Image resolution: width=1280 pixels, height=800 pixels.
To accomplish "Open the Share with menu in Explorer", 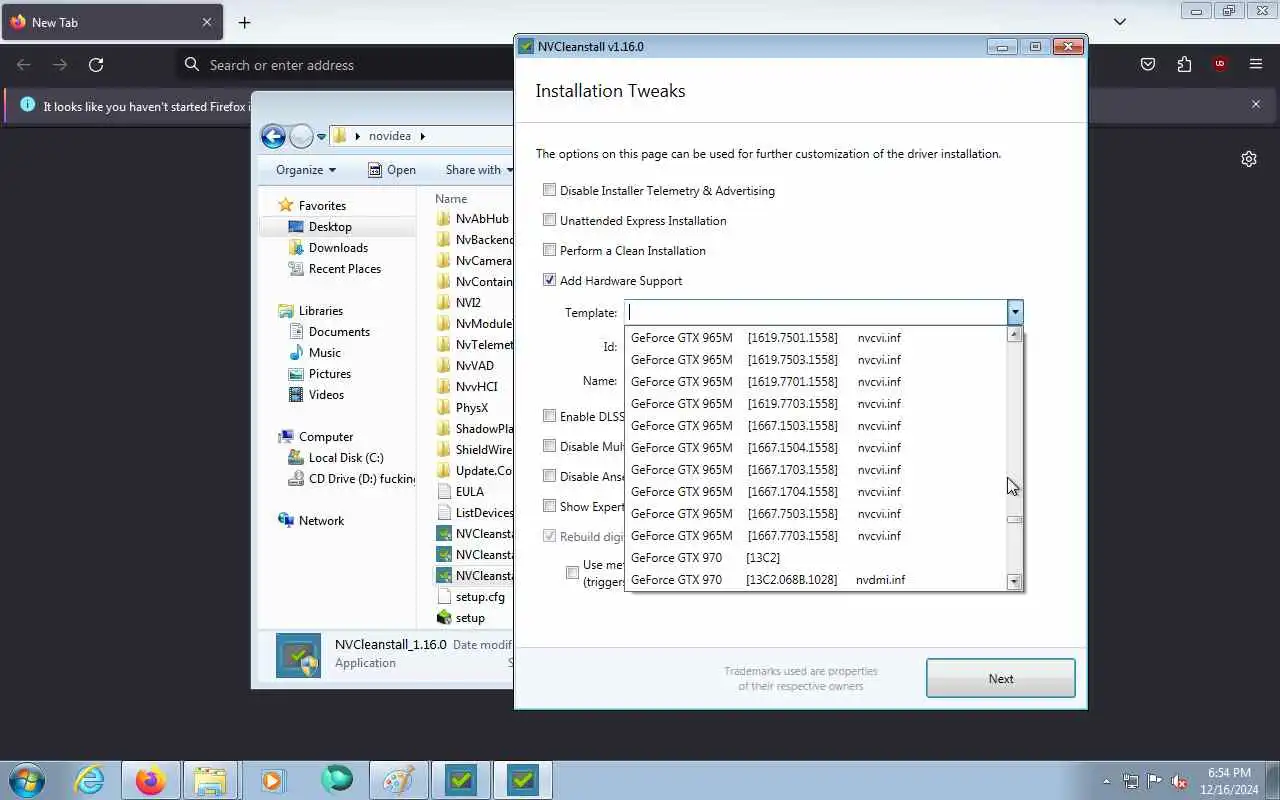I will tap(480, 170).
